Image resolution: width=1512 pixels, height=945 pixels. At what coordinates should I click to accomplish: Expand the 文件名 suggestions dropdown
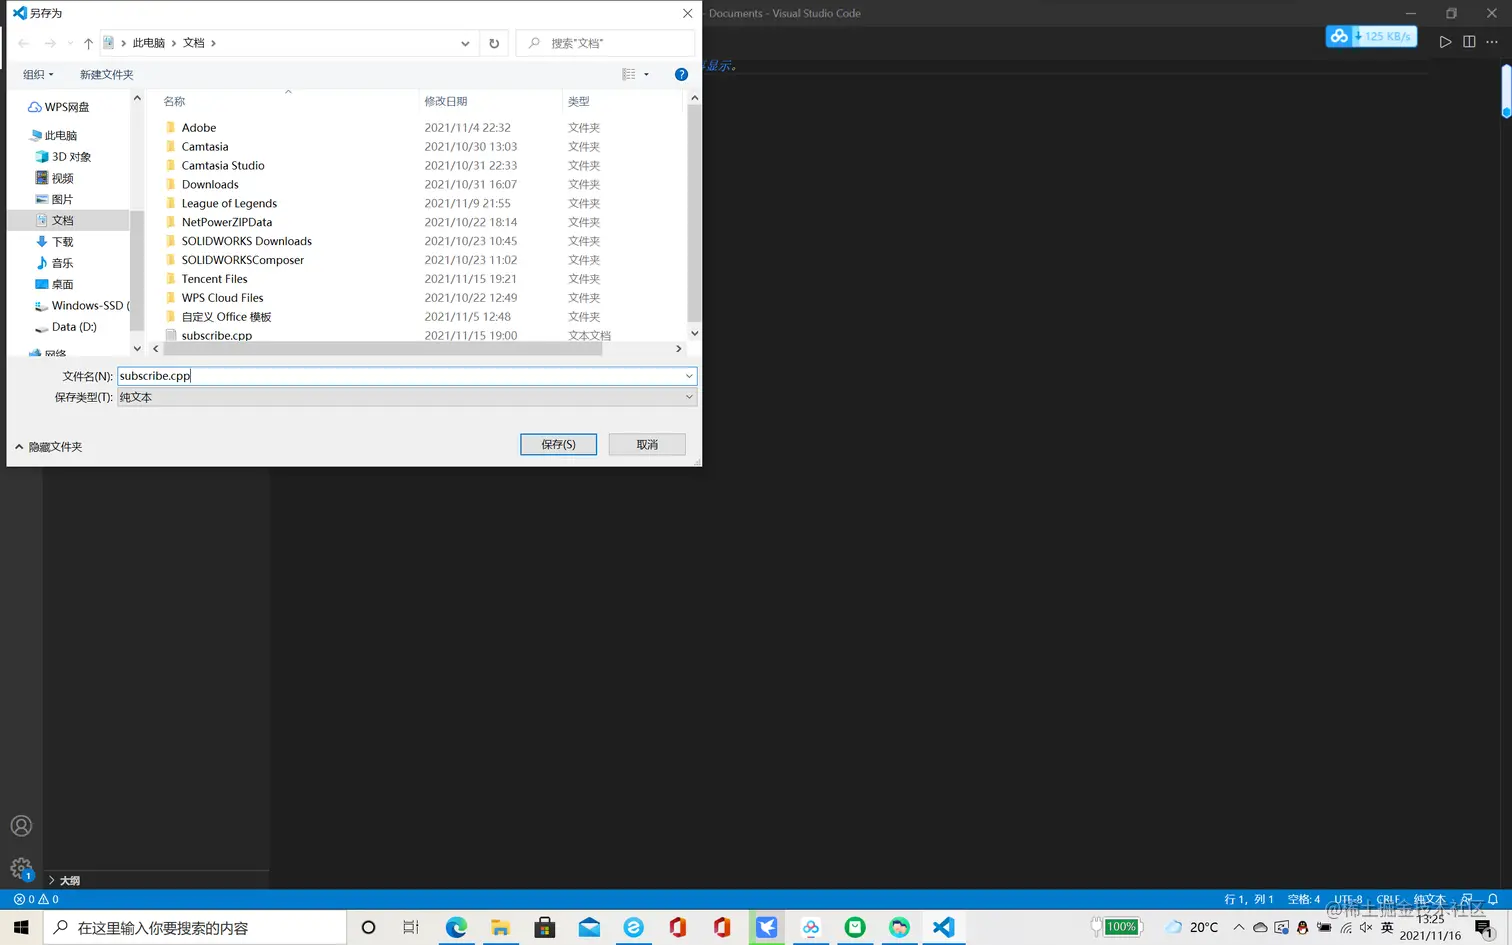689,376
